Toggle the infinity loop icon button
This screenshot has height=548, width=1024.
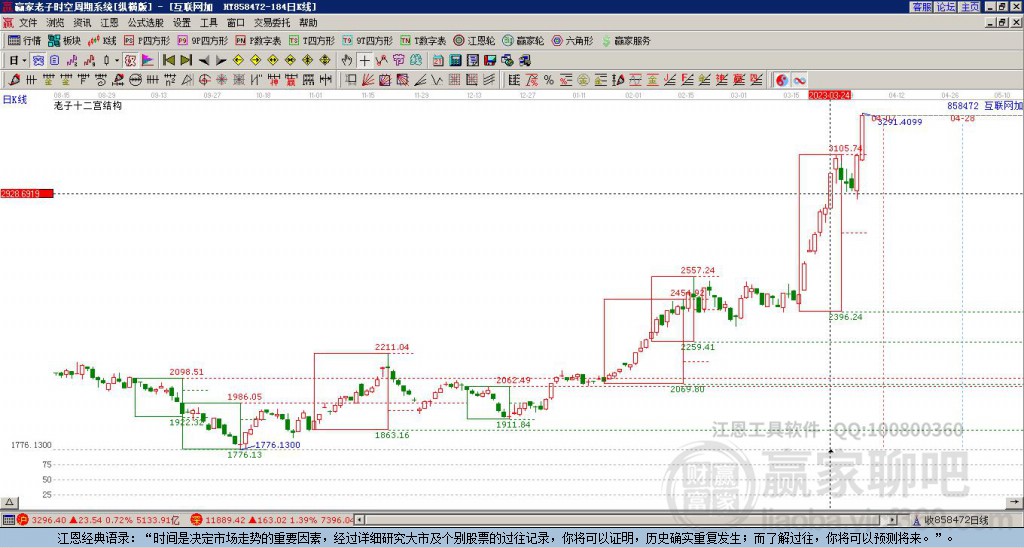pyautogui.click(x=799, y=80)
